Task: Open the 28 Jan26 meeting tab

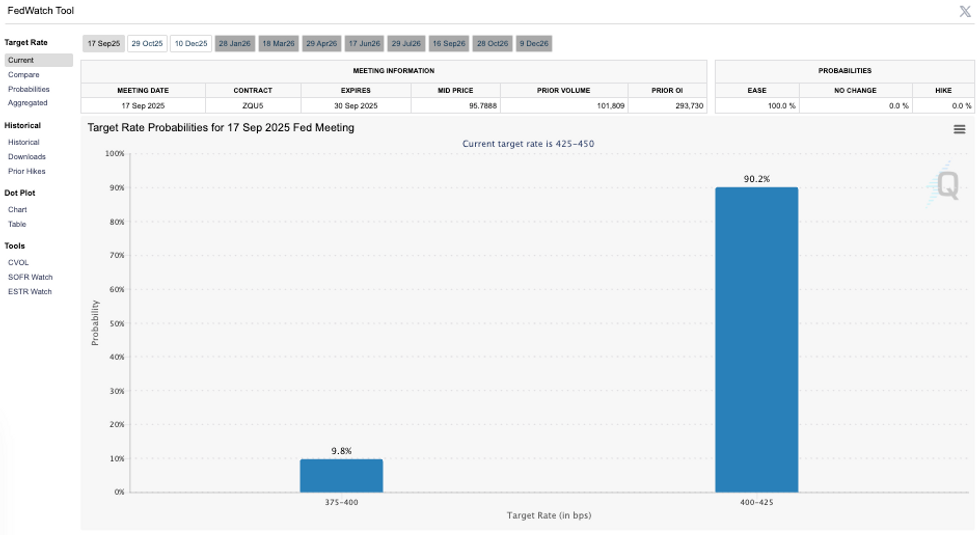Action: (x=234, y=44)
